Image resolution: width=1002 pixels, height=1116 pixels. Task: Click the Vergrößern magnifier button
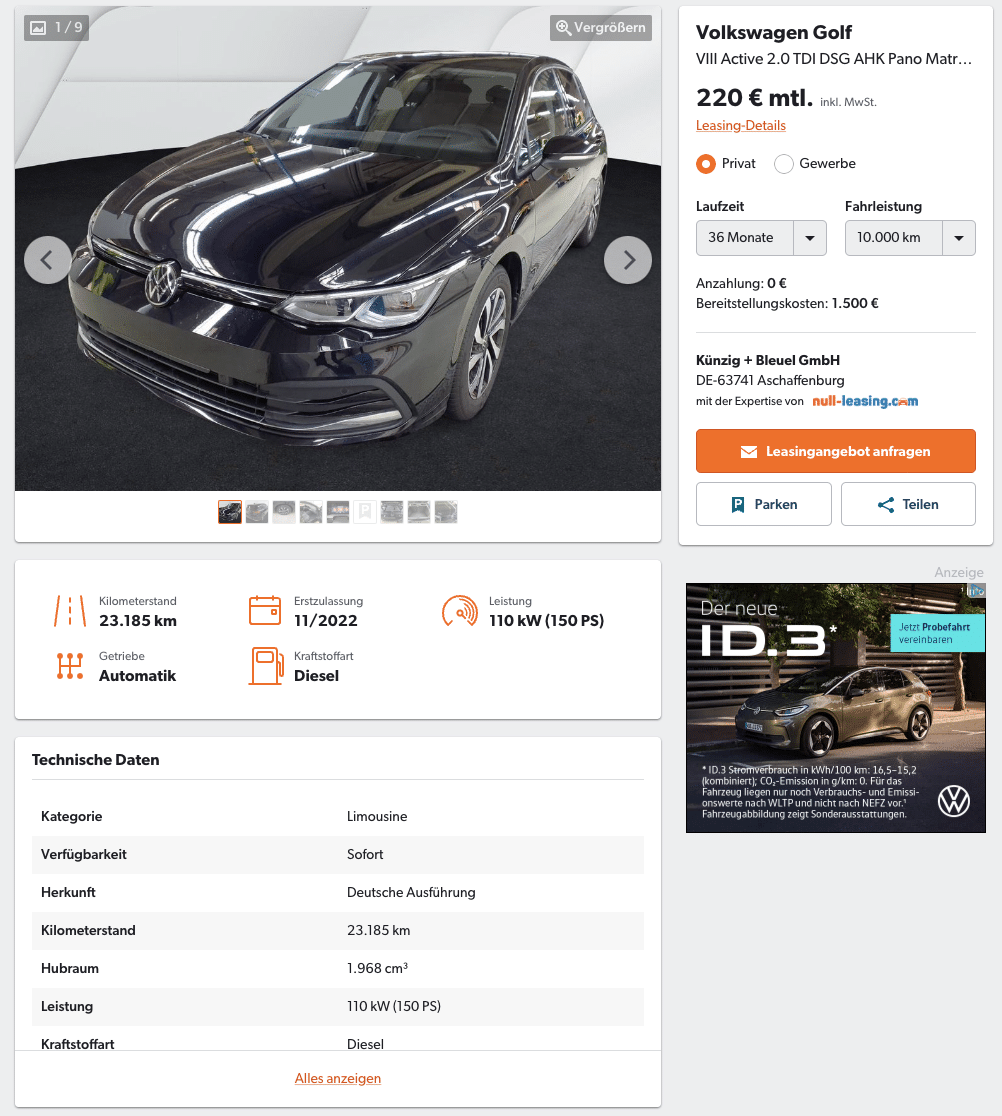point(601,28)
